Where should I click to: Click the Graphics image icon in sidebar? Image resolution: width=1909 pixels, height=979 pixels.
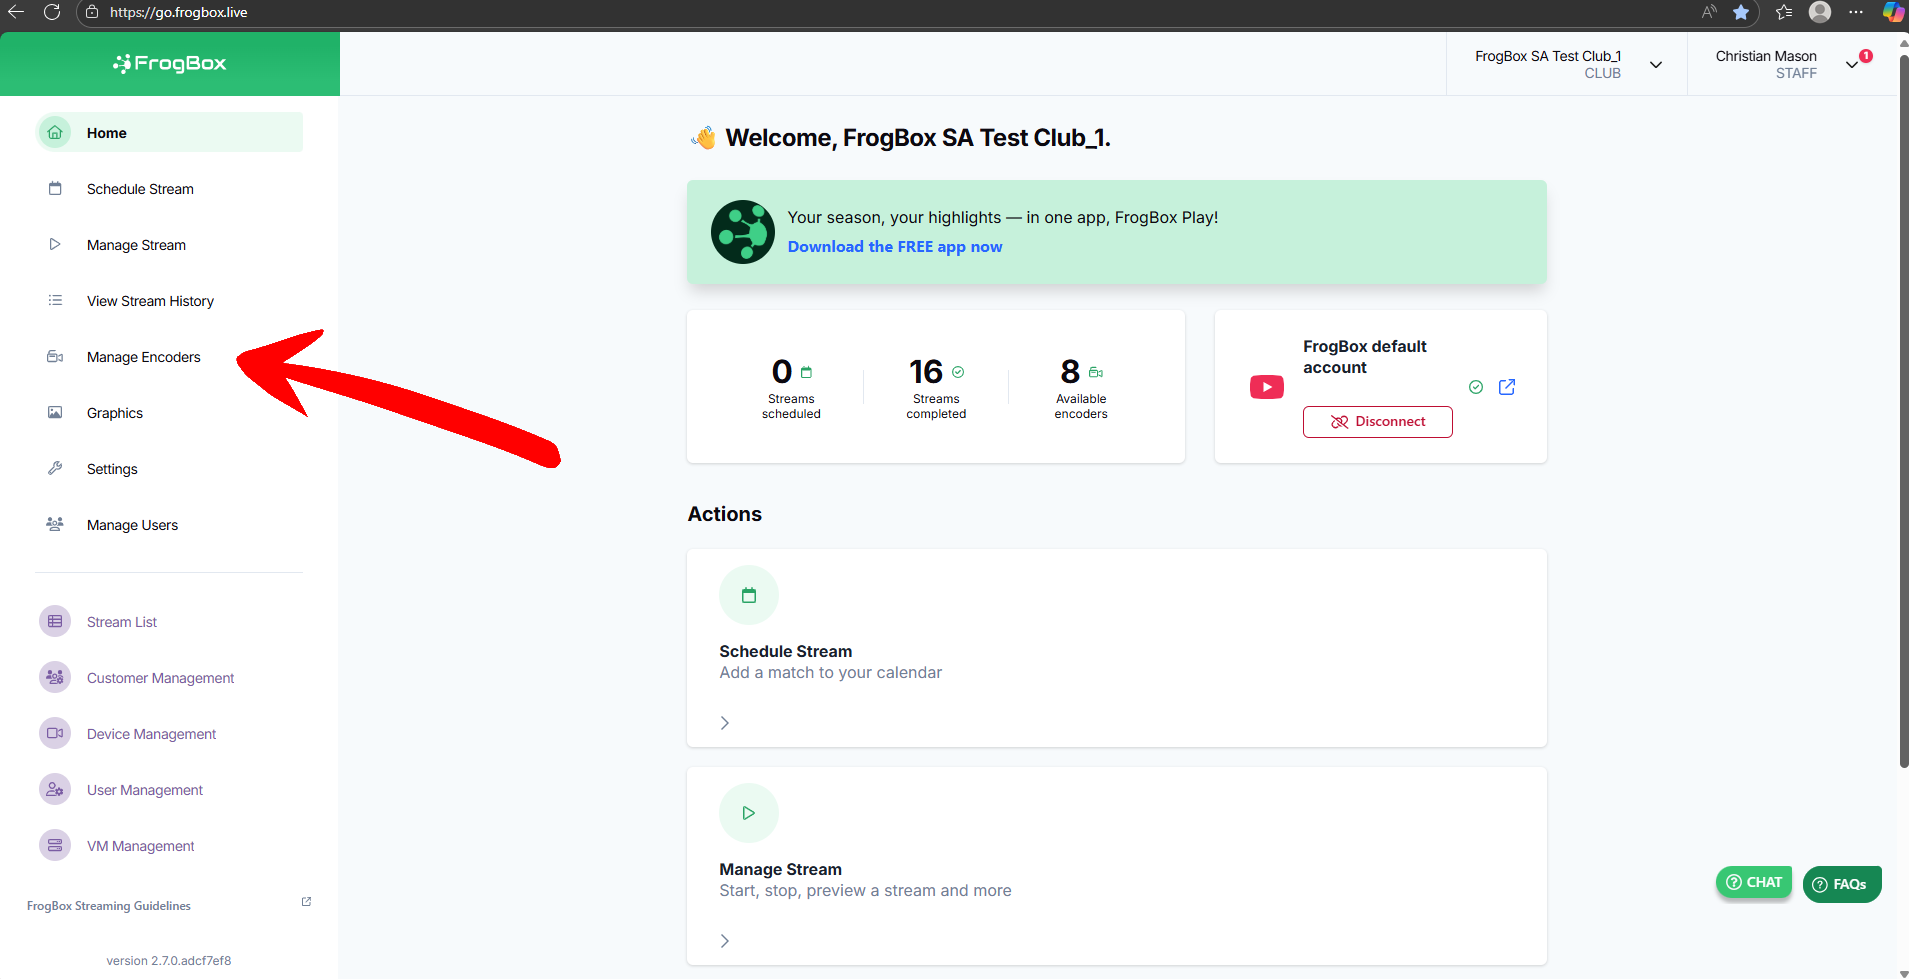[x=55, y=413]
